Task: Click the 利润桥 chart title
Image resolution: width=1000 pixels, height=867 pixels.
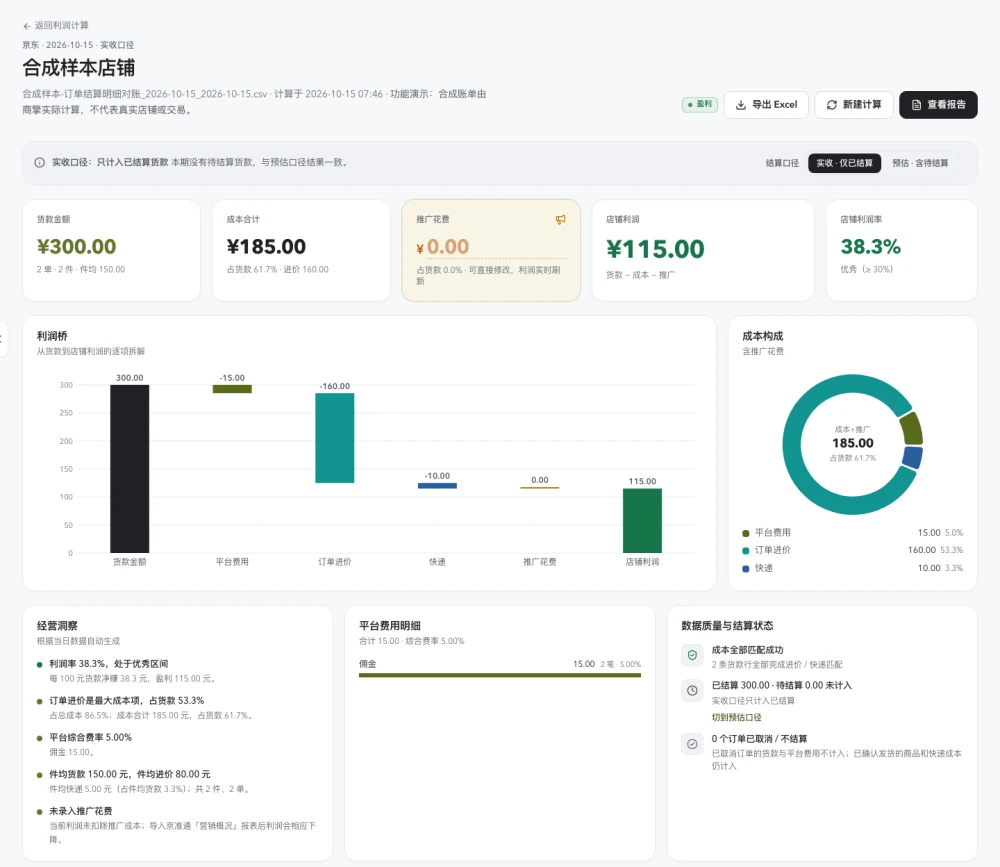Action: (x=52, y=336)
